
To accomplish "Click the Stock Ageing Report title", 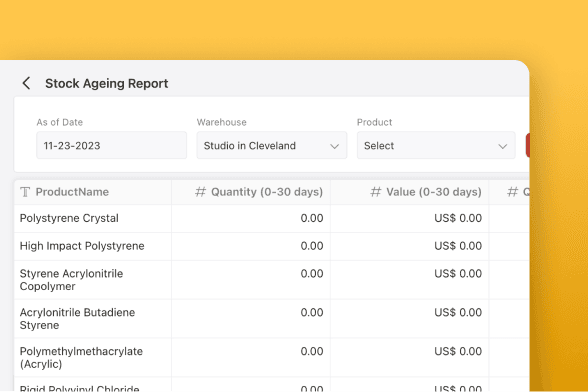I will pyautogui.click(x=107, y=83).
